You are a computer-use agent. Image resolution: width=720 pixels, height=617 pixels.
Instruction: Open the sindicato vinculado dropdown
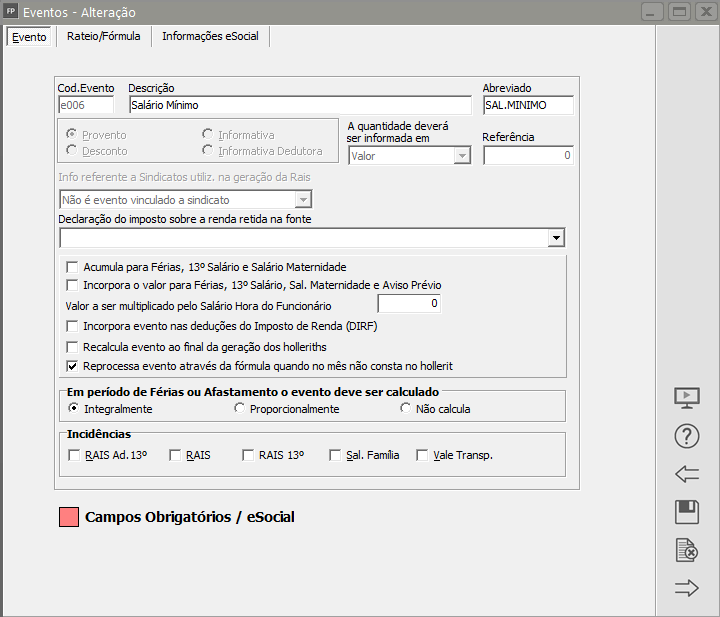click(x=302, y=200)
